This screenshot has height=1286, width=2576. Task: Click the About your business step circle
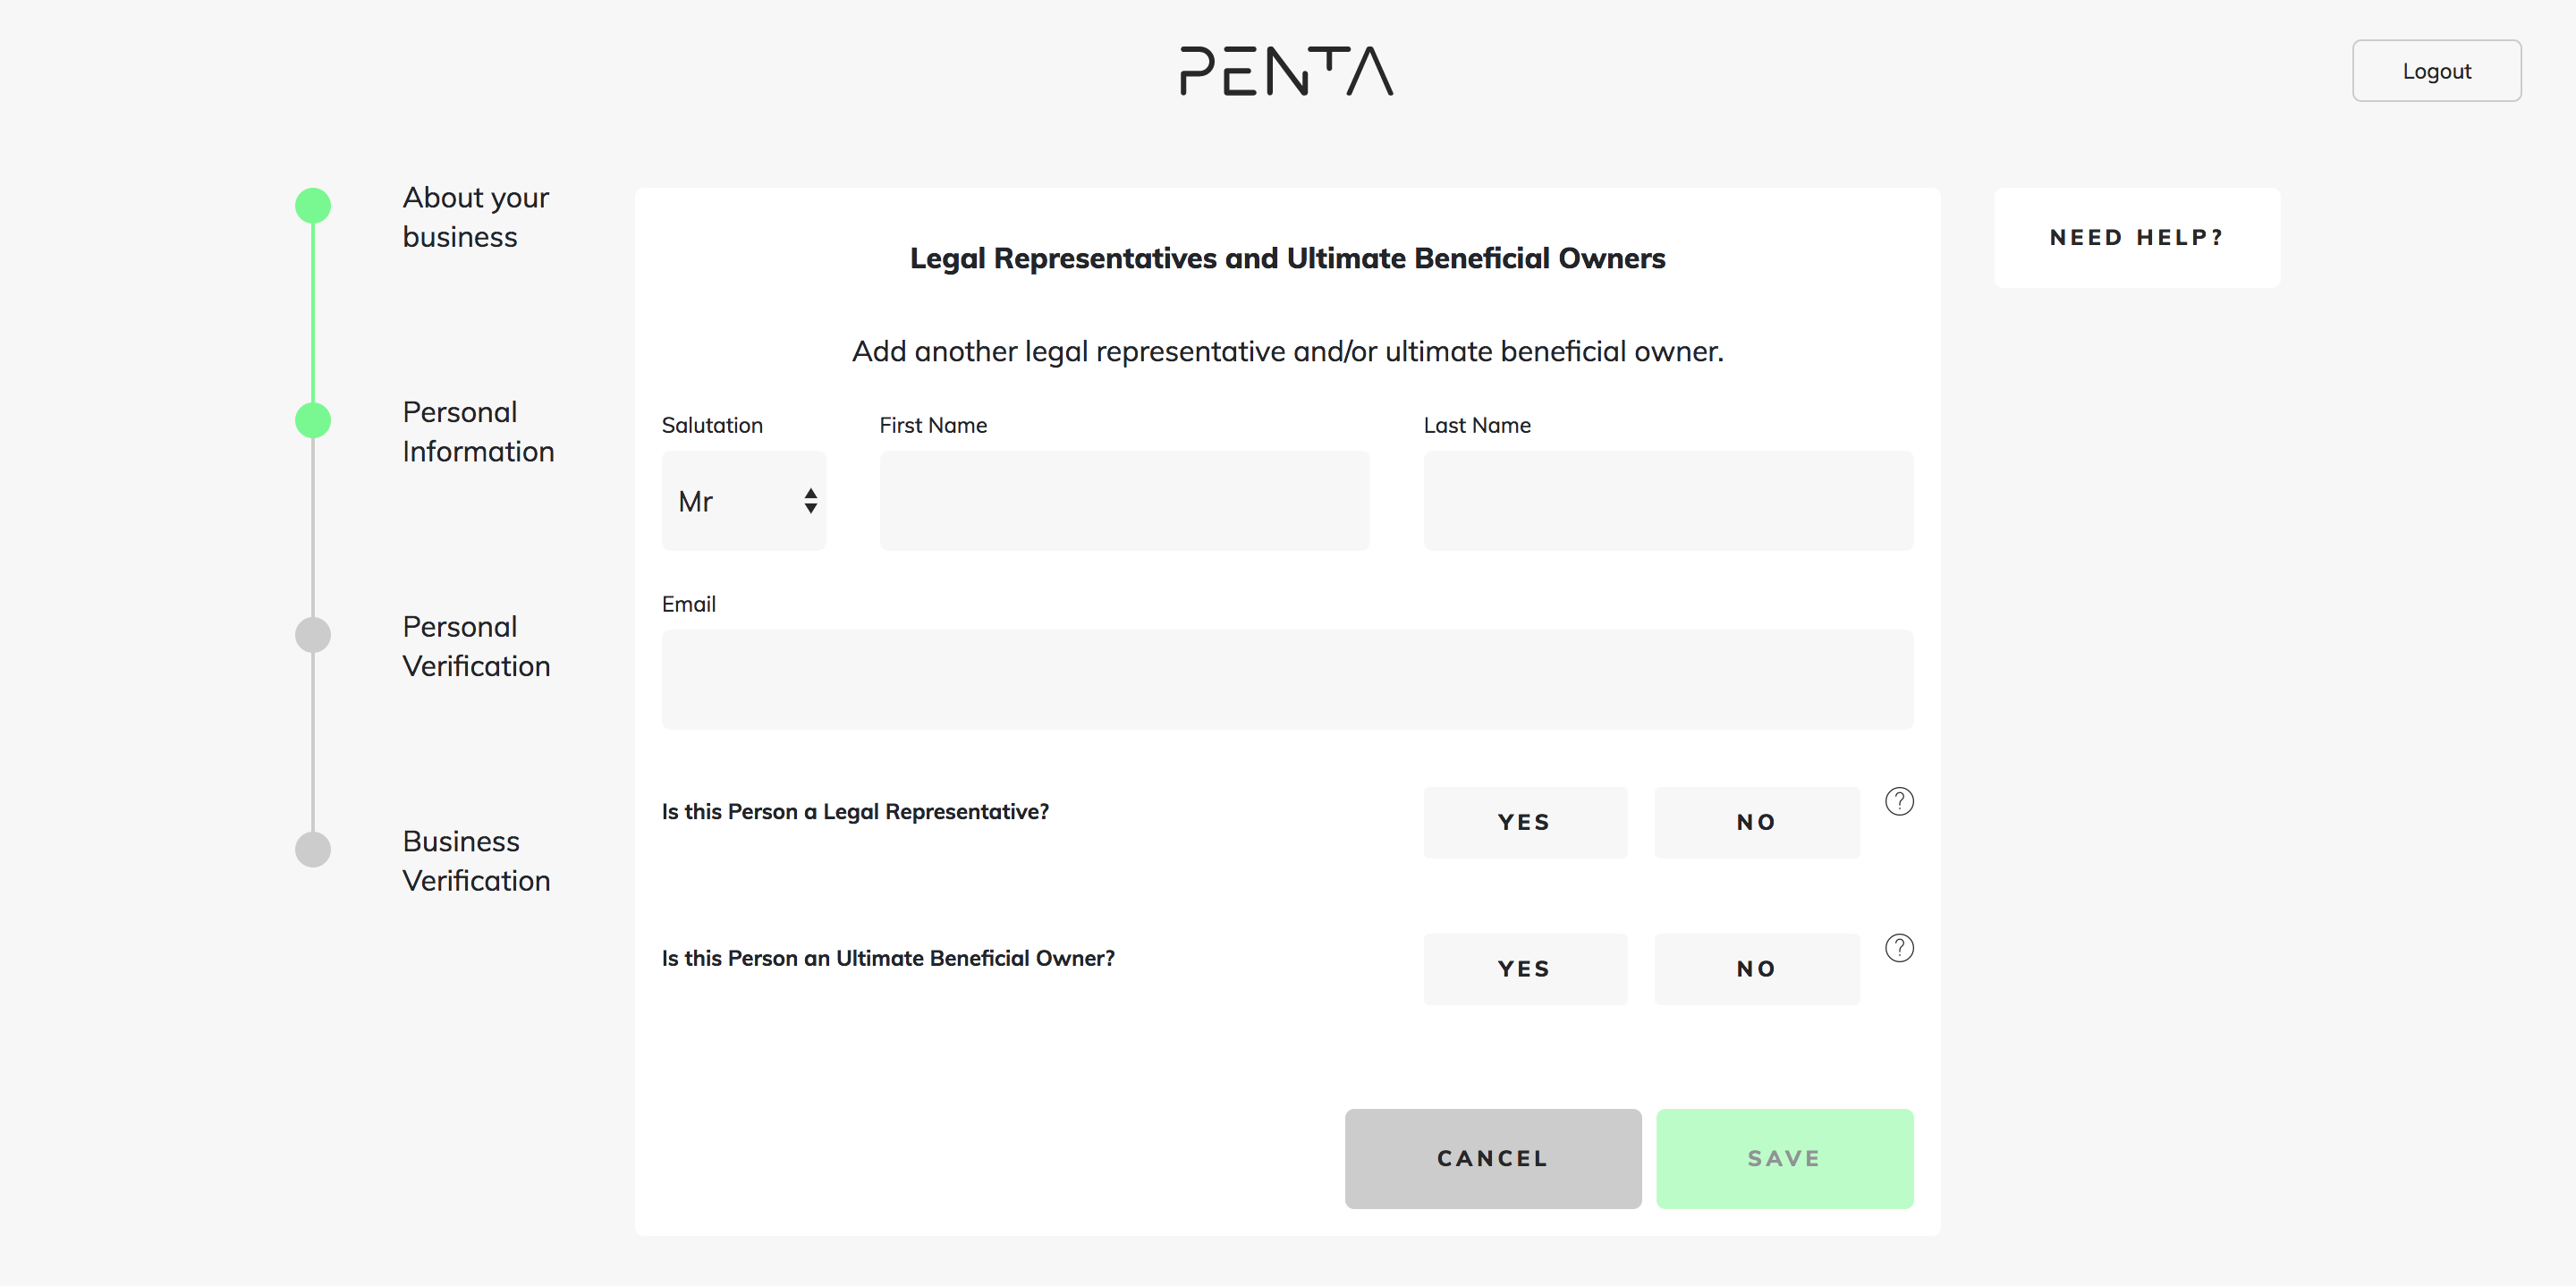click(313, 206)
